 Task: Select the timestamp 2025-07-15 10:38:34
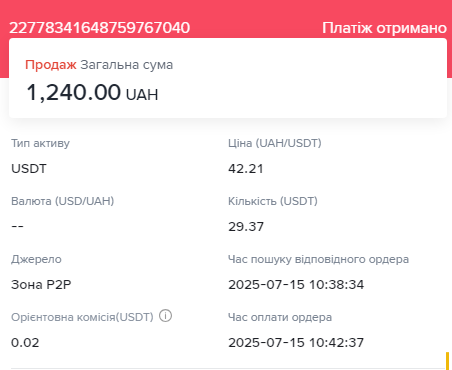pyautogui.click(x=296, y=285)
